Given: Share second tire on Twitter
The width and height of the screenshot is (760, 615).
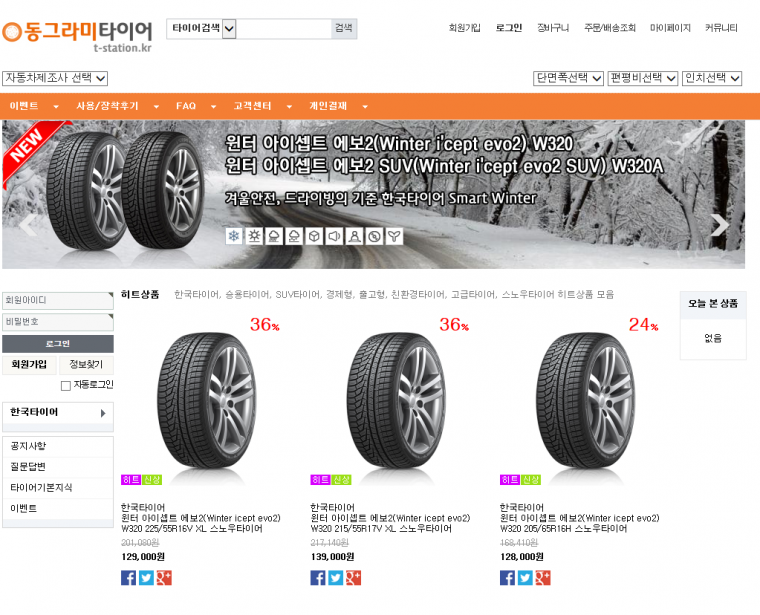Looking at the screenshot, I should point(335,578).
